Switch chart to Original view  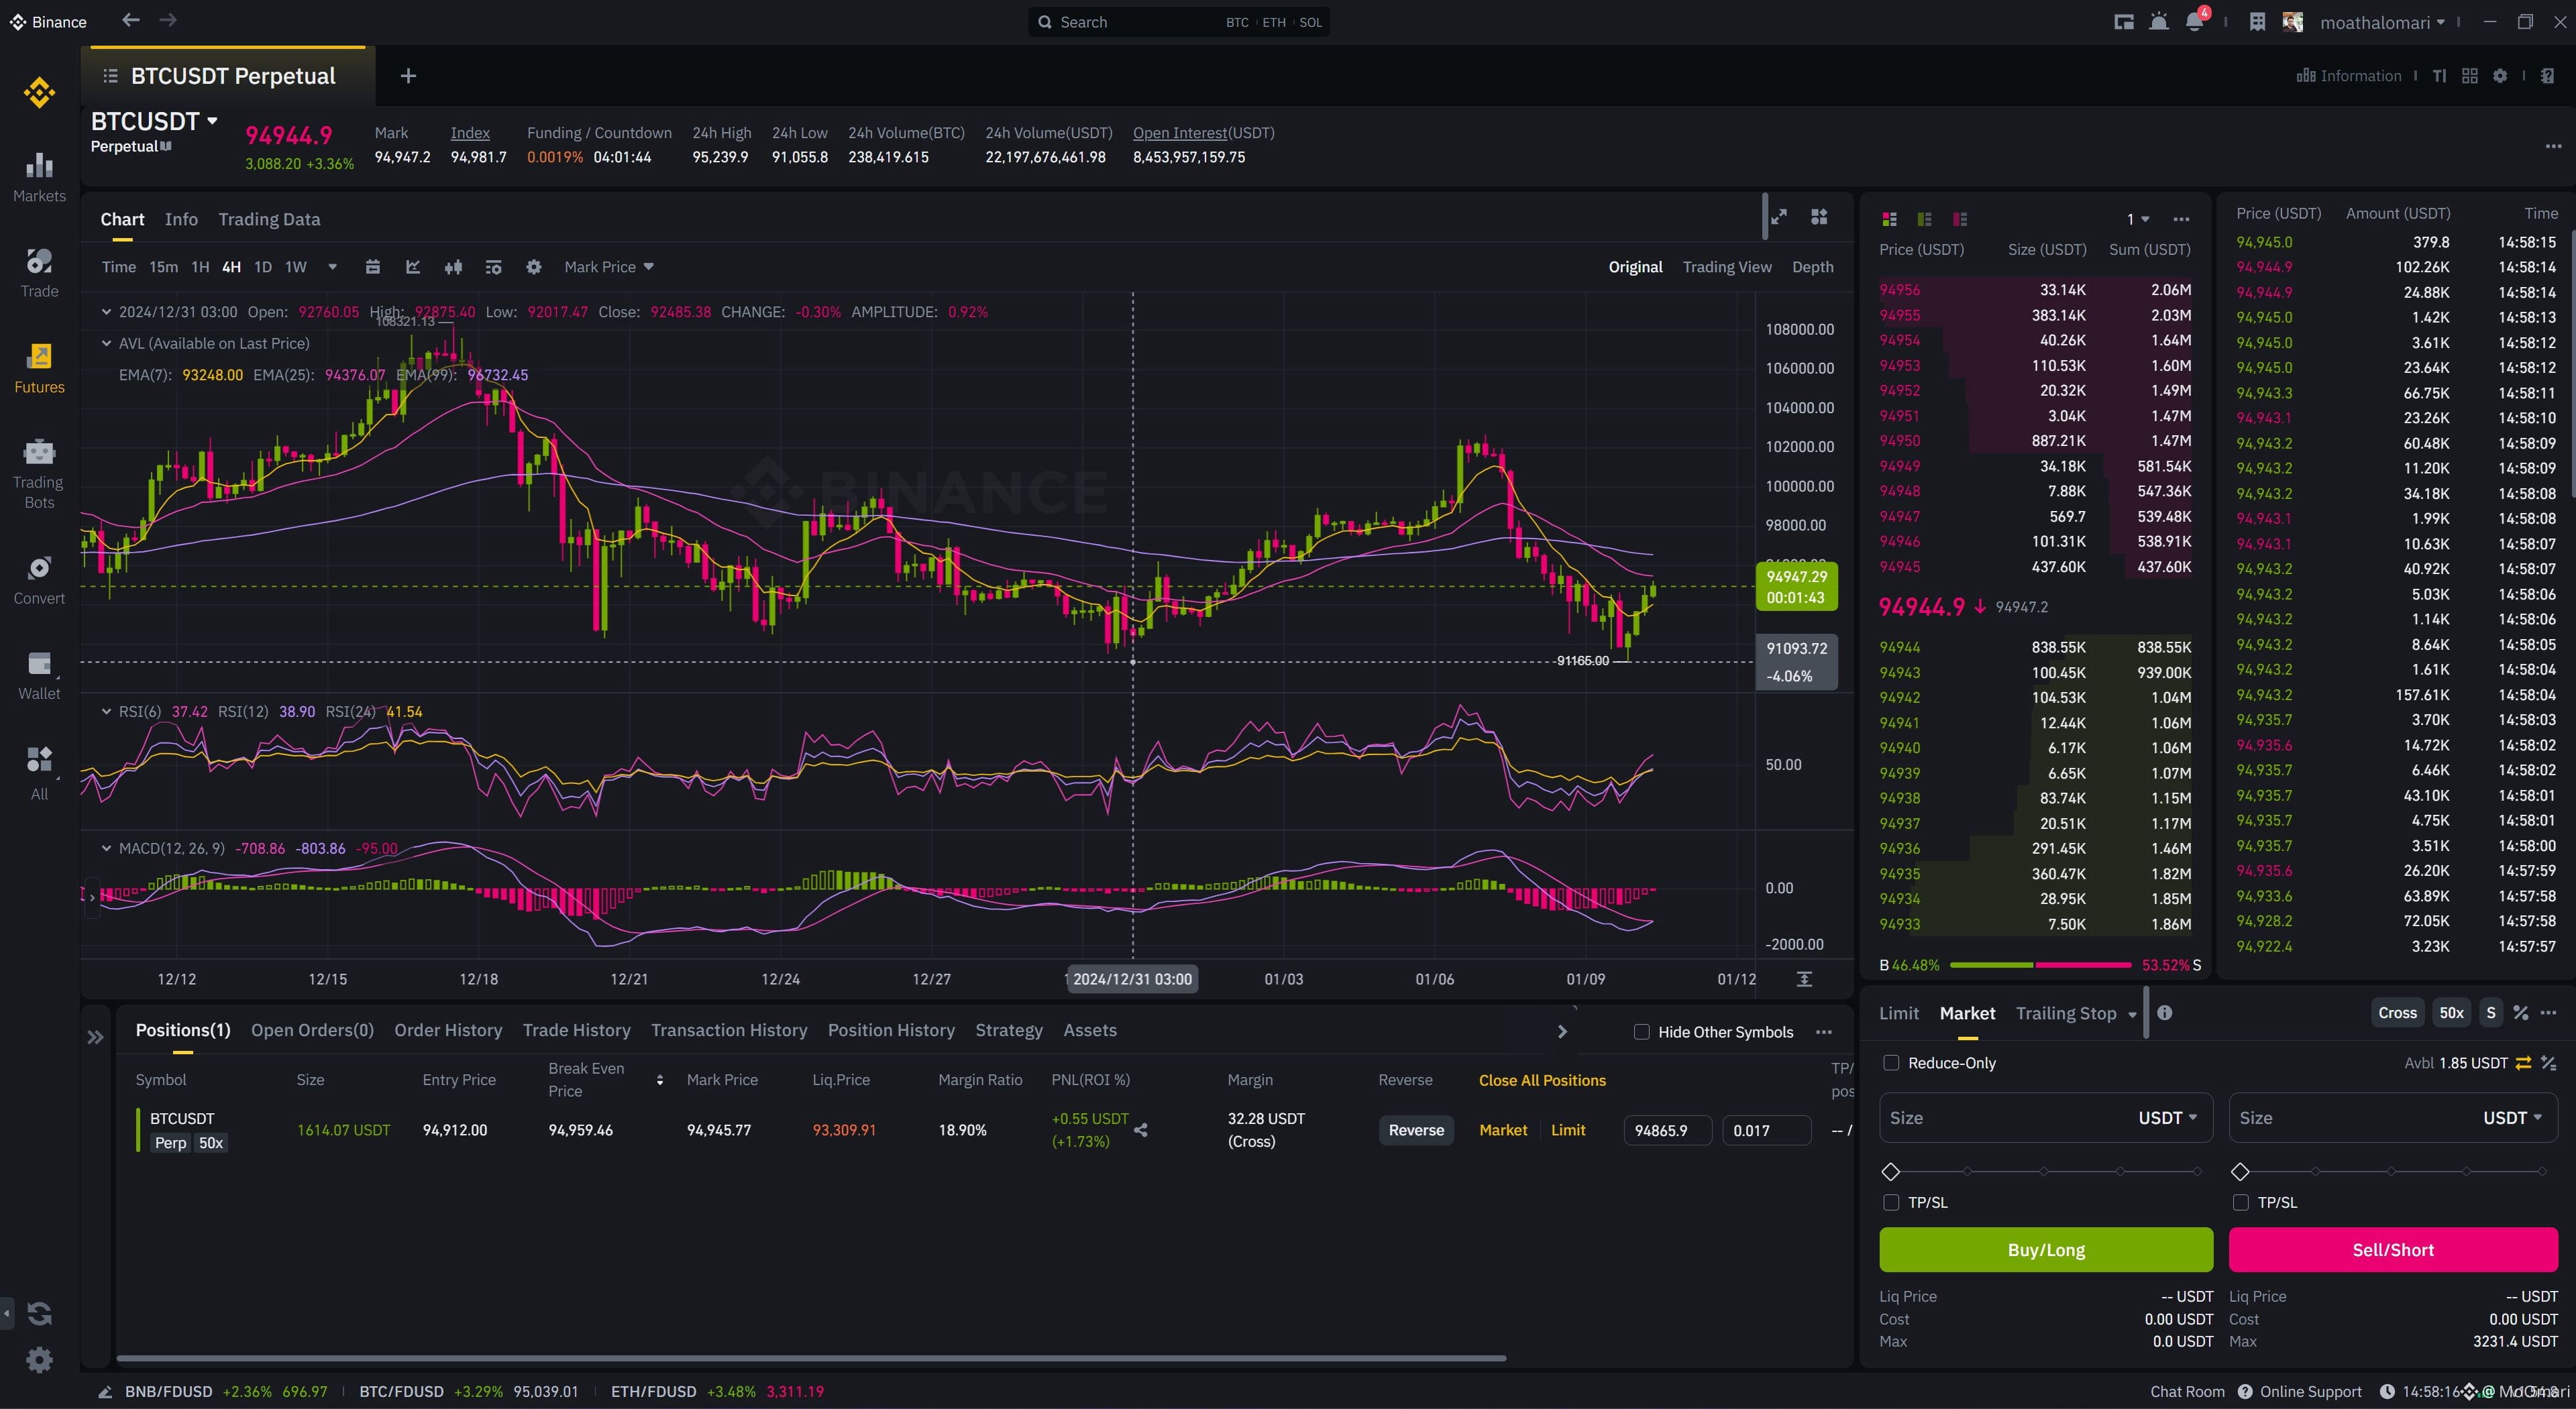pyautogui.click(x=1635, y=267)
